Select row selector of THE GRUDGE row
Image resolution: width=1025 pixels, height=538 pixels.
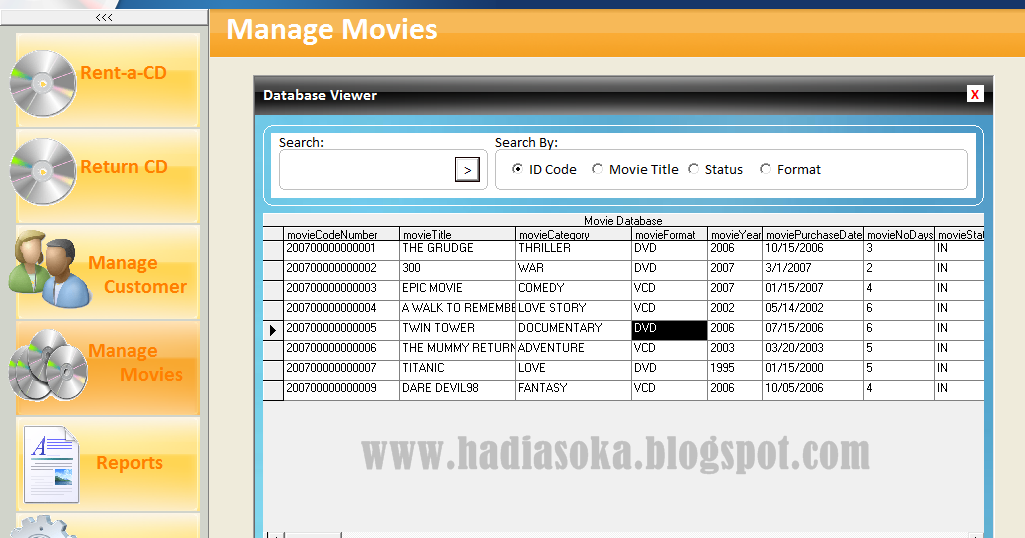point(273,250)
